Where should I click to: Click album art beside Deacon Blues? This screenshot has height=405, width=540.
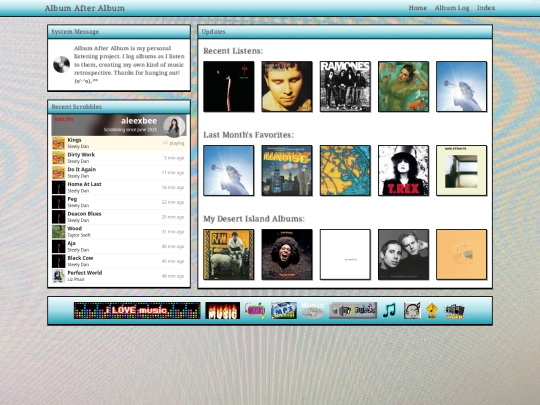click(x=59, y=217)
